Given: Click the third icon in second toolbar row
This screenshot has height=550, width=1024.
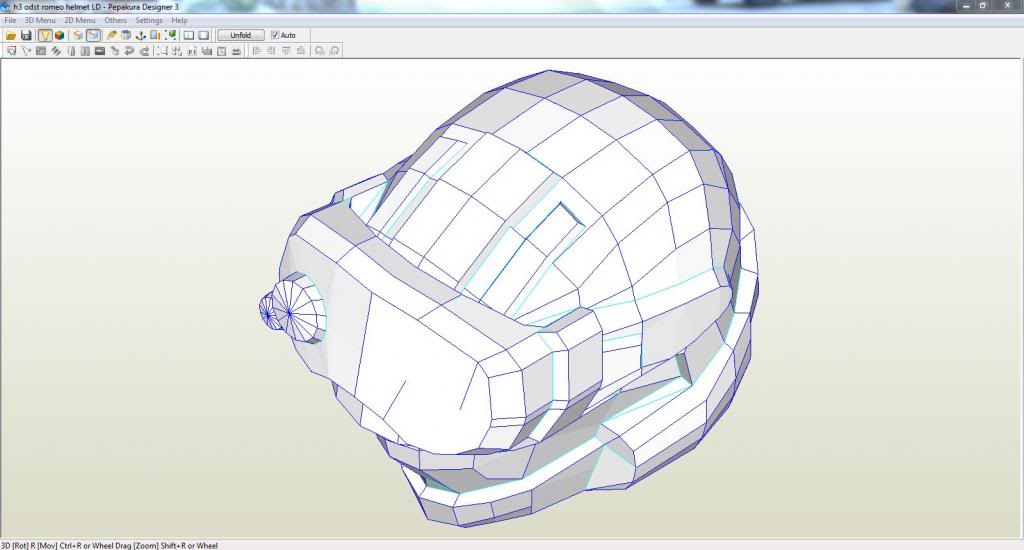Looking at the screenshot, I should [x=41, y=51].
